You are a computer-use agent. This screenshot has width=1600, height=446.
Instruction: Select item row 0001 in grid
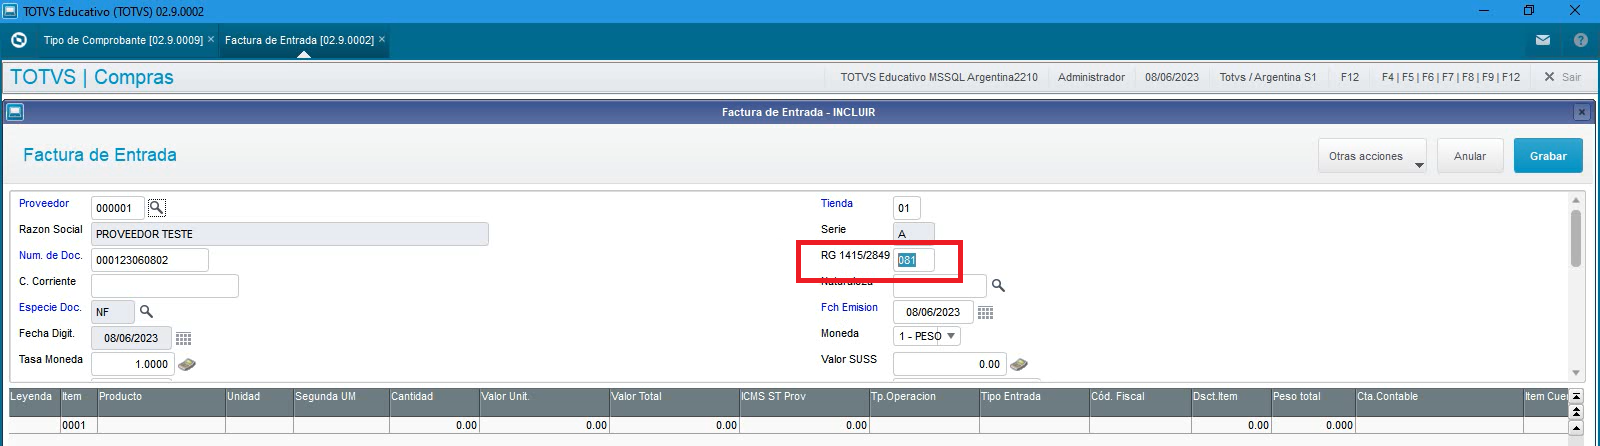(789, 425)
